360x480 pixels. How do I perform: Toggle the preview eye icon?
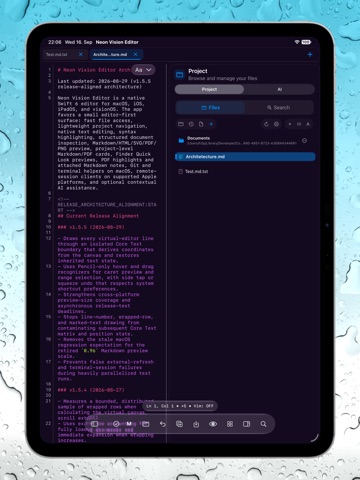[x=213, y=424]
